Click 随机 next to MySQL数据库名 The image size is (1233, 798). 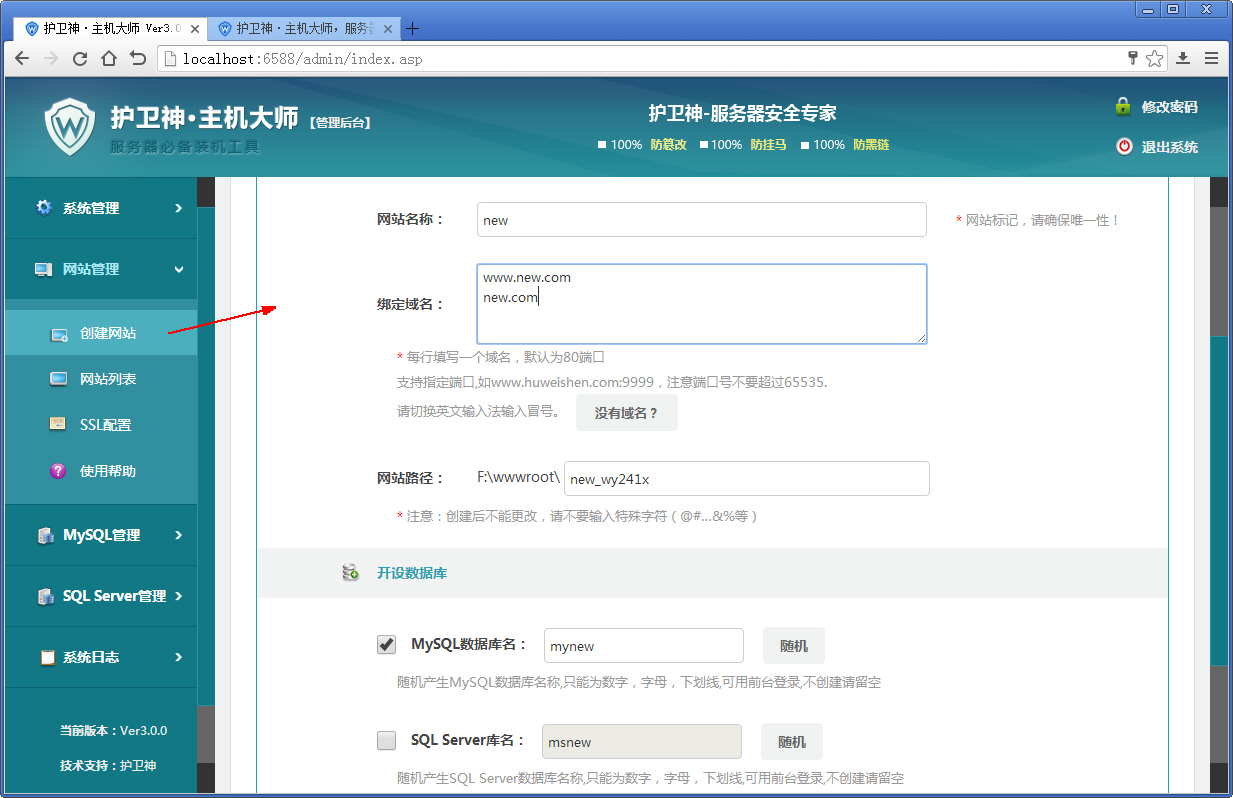[794, 646]
